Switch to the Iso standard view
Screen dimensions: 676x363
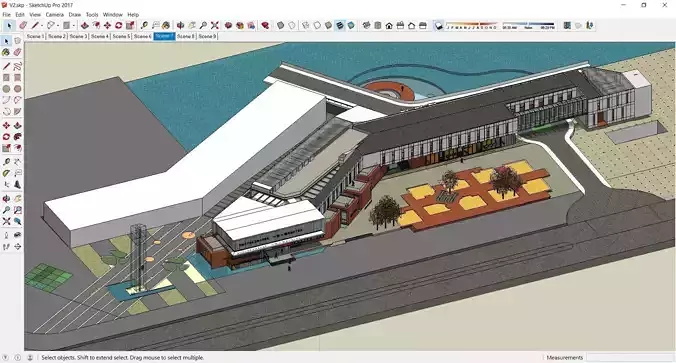click(x=366, y=25)
